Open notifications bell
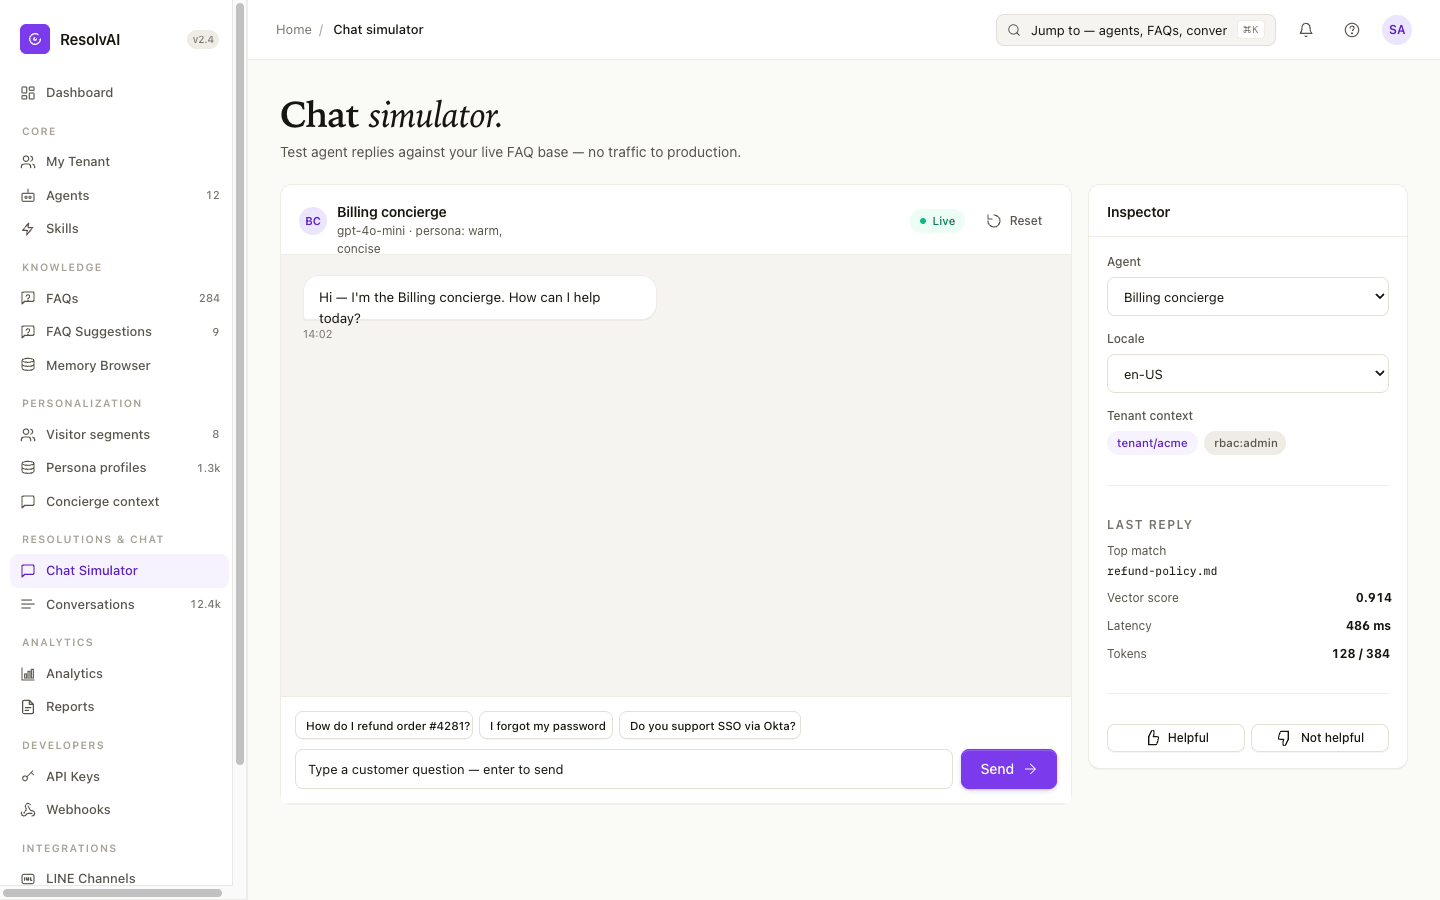The width and height of the screenshot is (1440, 900). pos(1306,30)
